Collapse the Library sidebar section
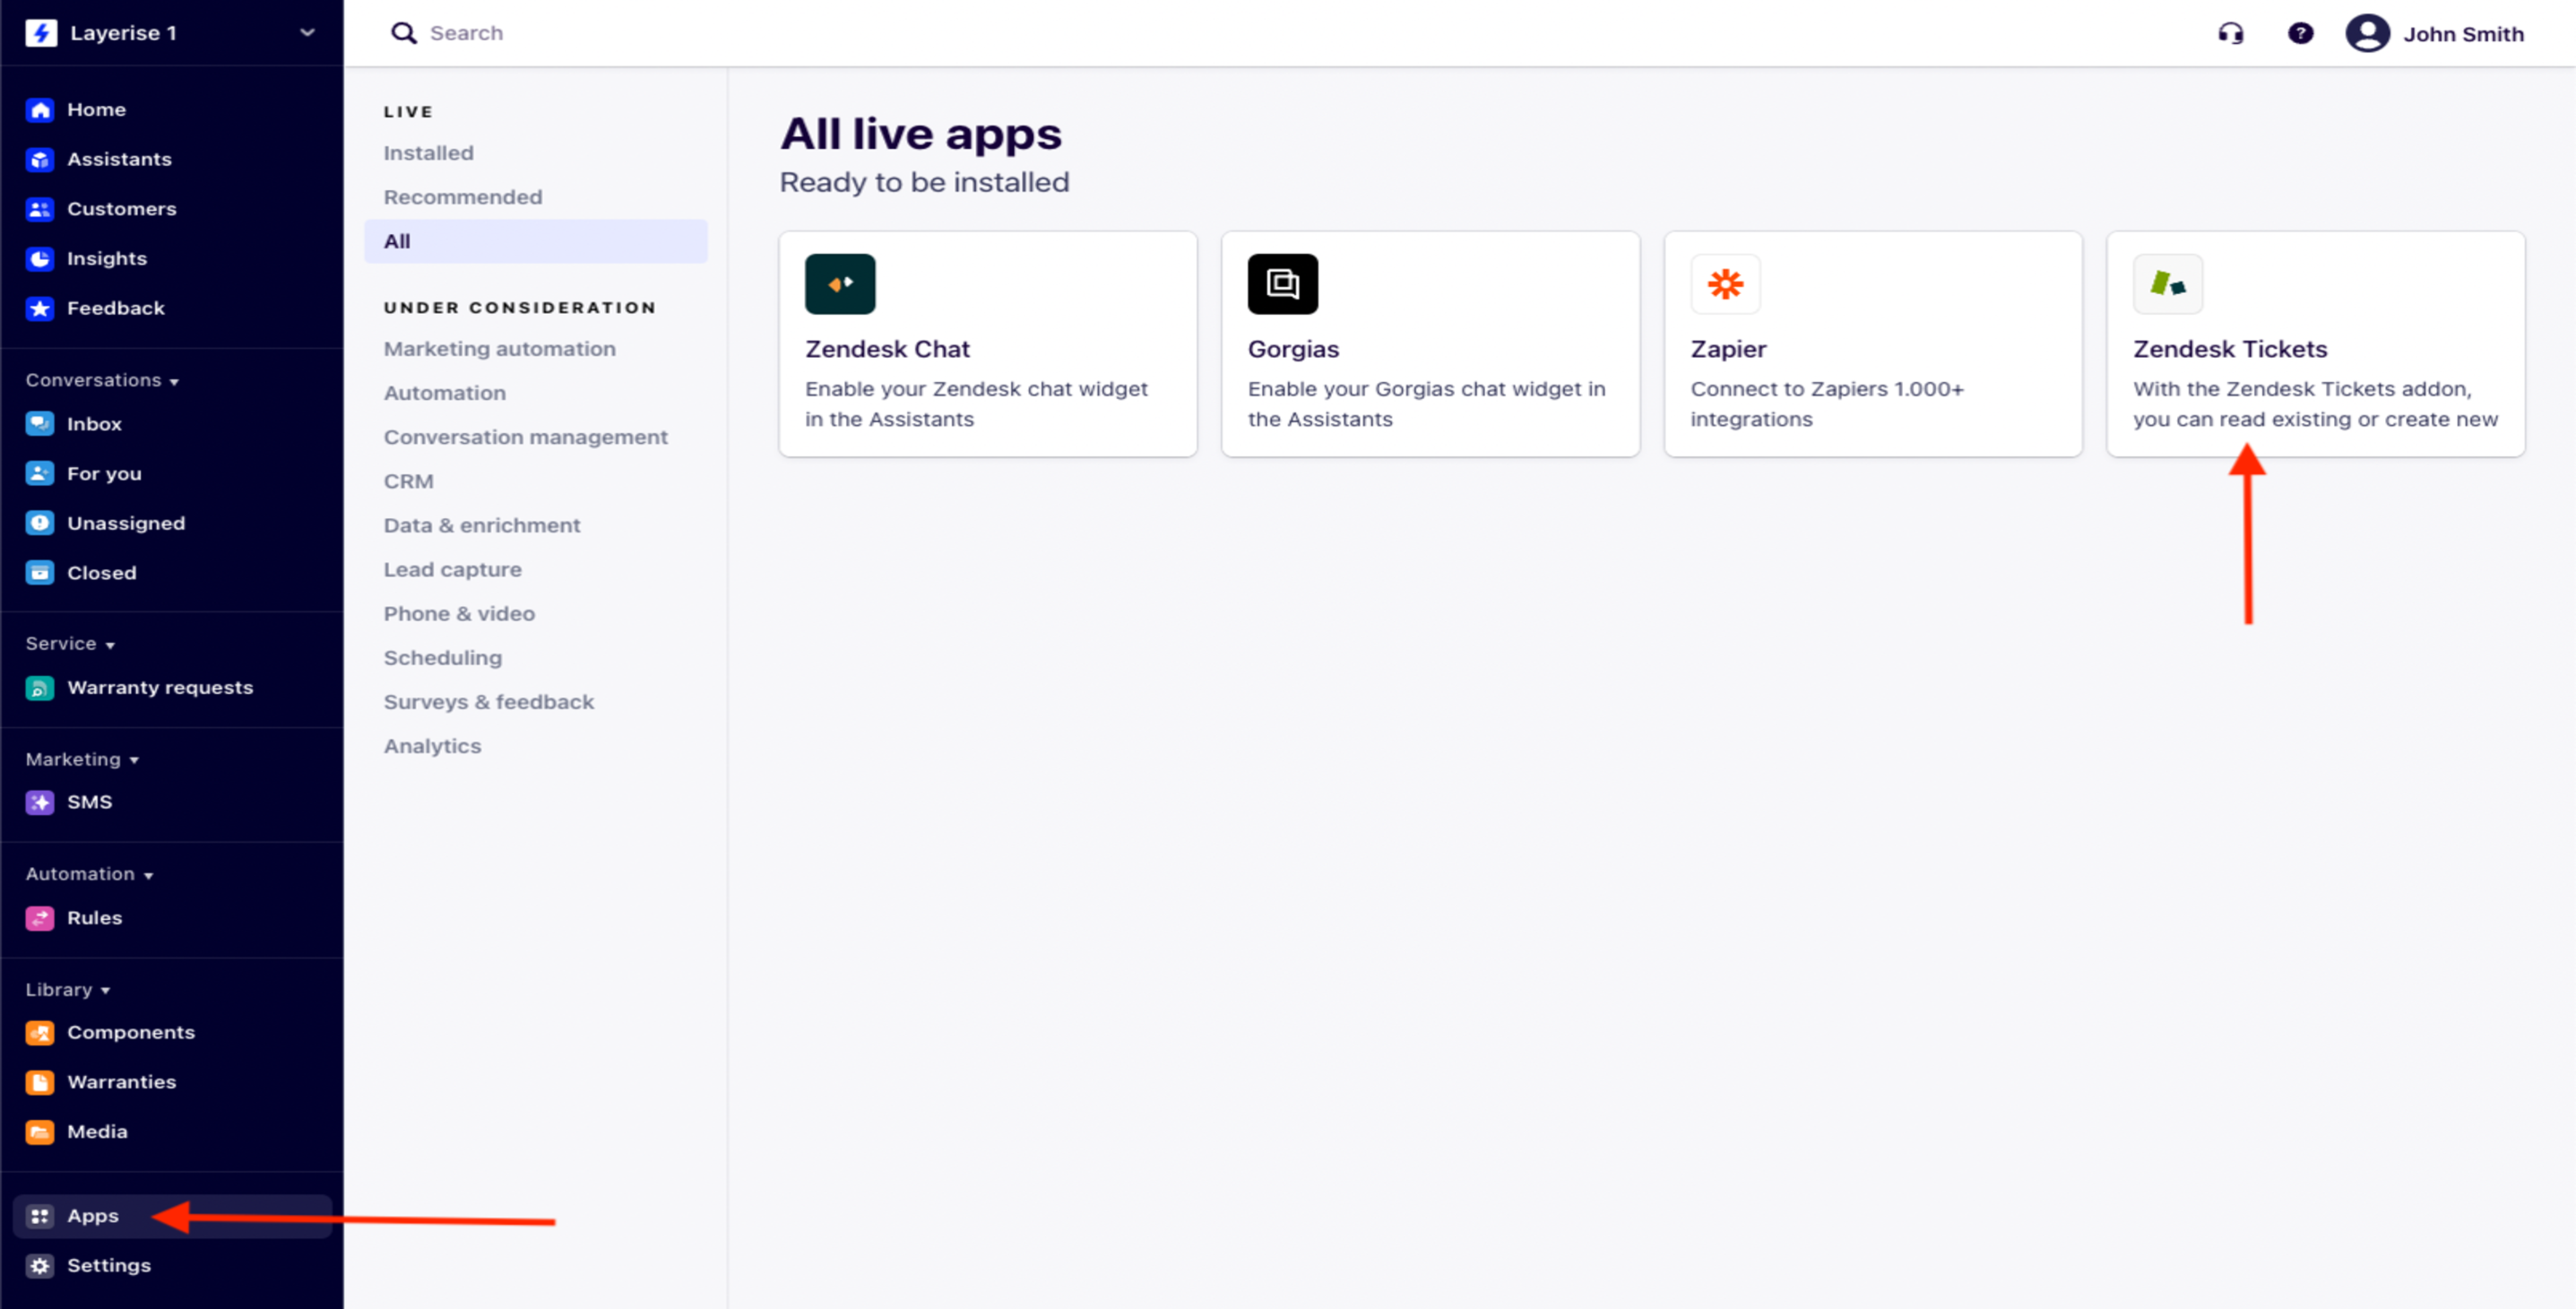Image resolution: width=2576 pixels, height=1309 pixels. tap(68, 989)
